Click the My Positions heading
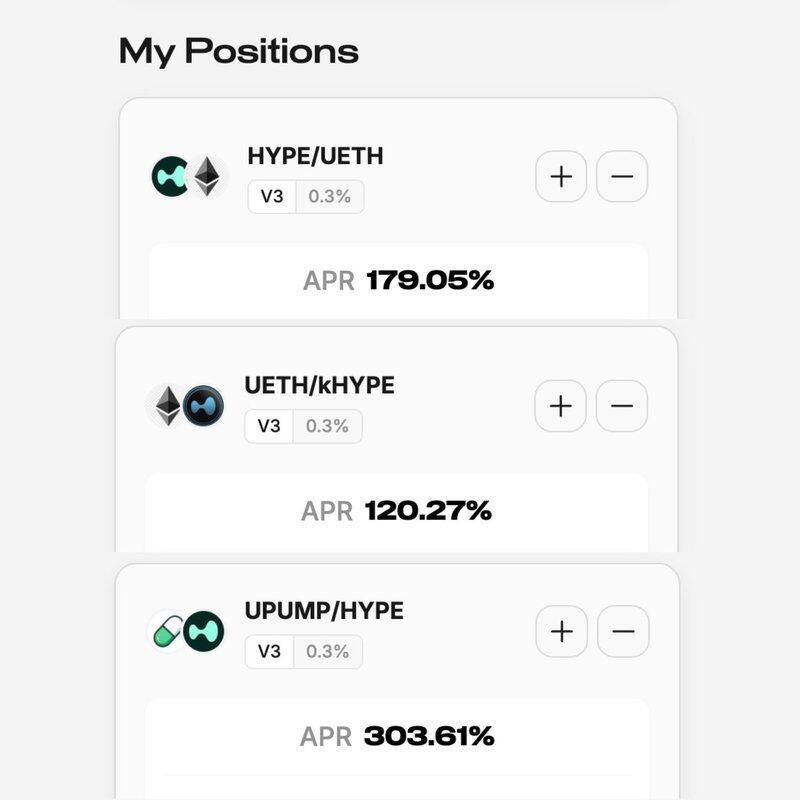This screenshot has height=800, width=800. (238, 50)
